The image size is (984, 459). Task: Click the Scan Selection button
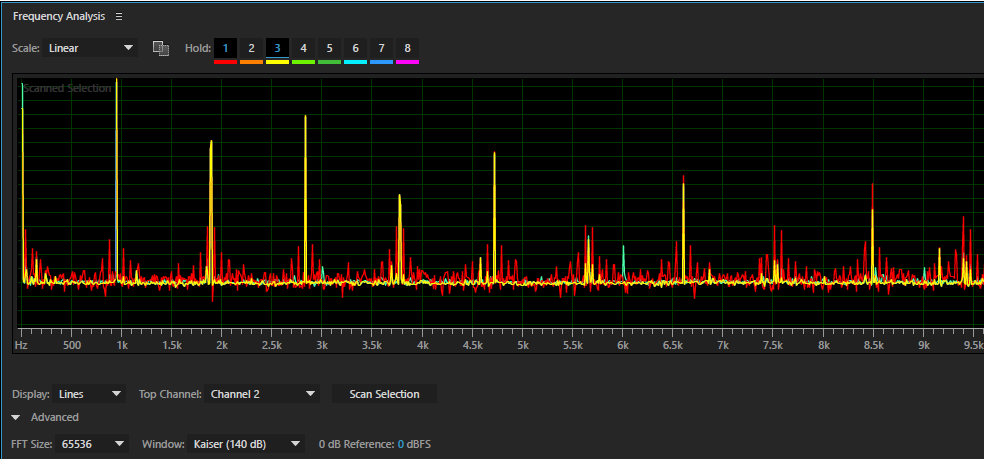pos(384,394)
